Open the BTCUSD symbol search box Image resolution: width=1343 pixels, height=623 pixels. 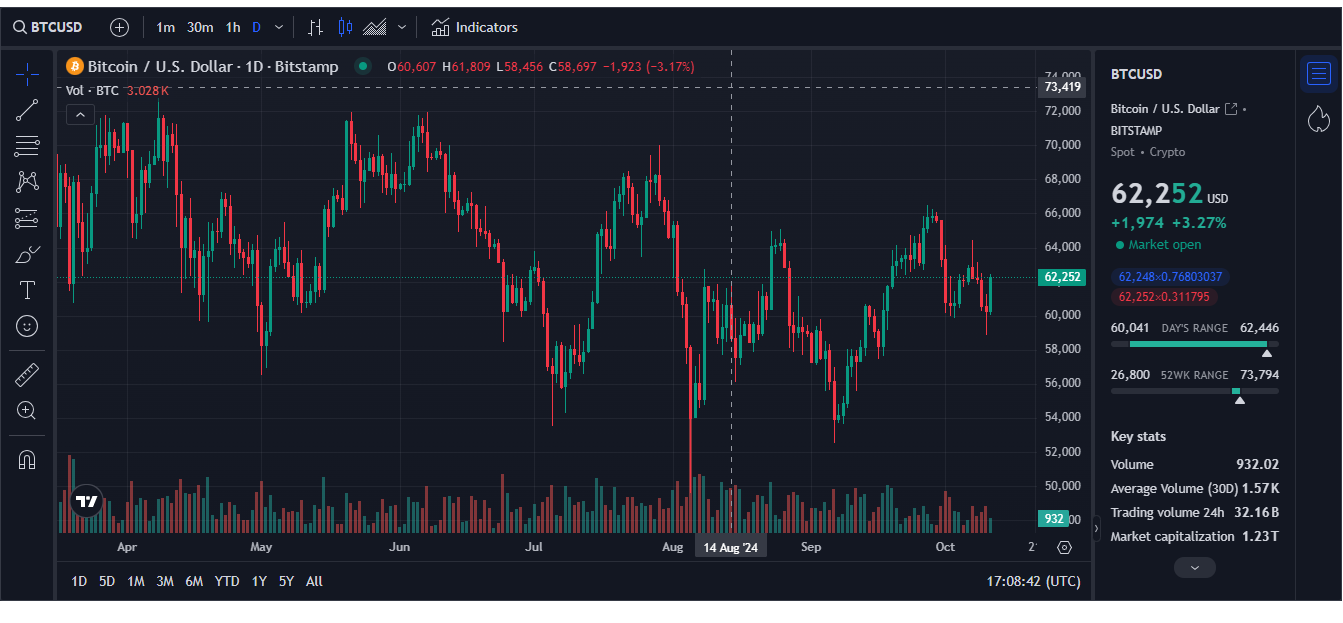[48, 27]
